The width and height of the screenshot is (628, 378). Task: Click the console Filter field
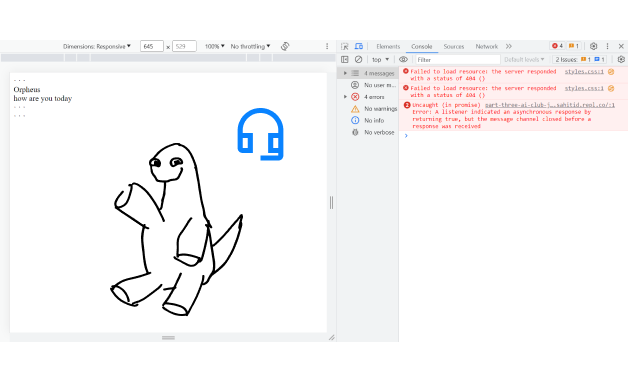tap(458, 59)
